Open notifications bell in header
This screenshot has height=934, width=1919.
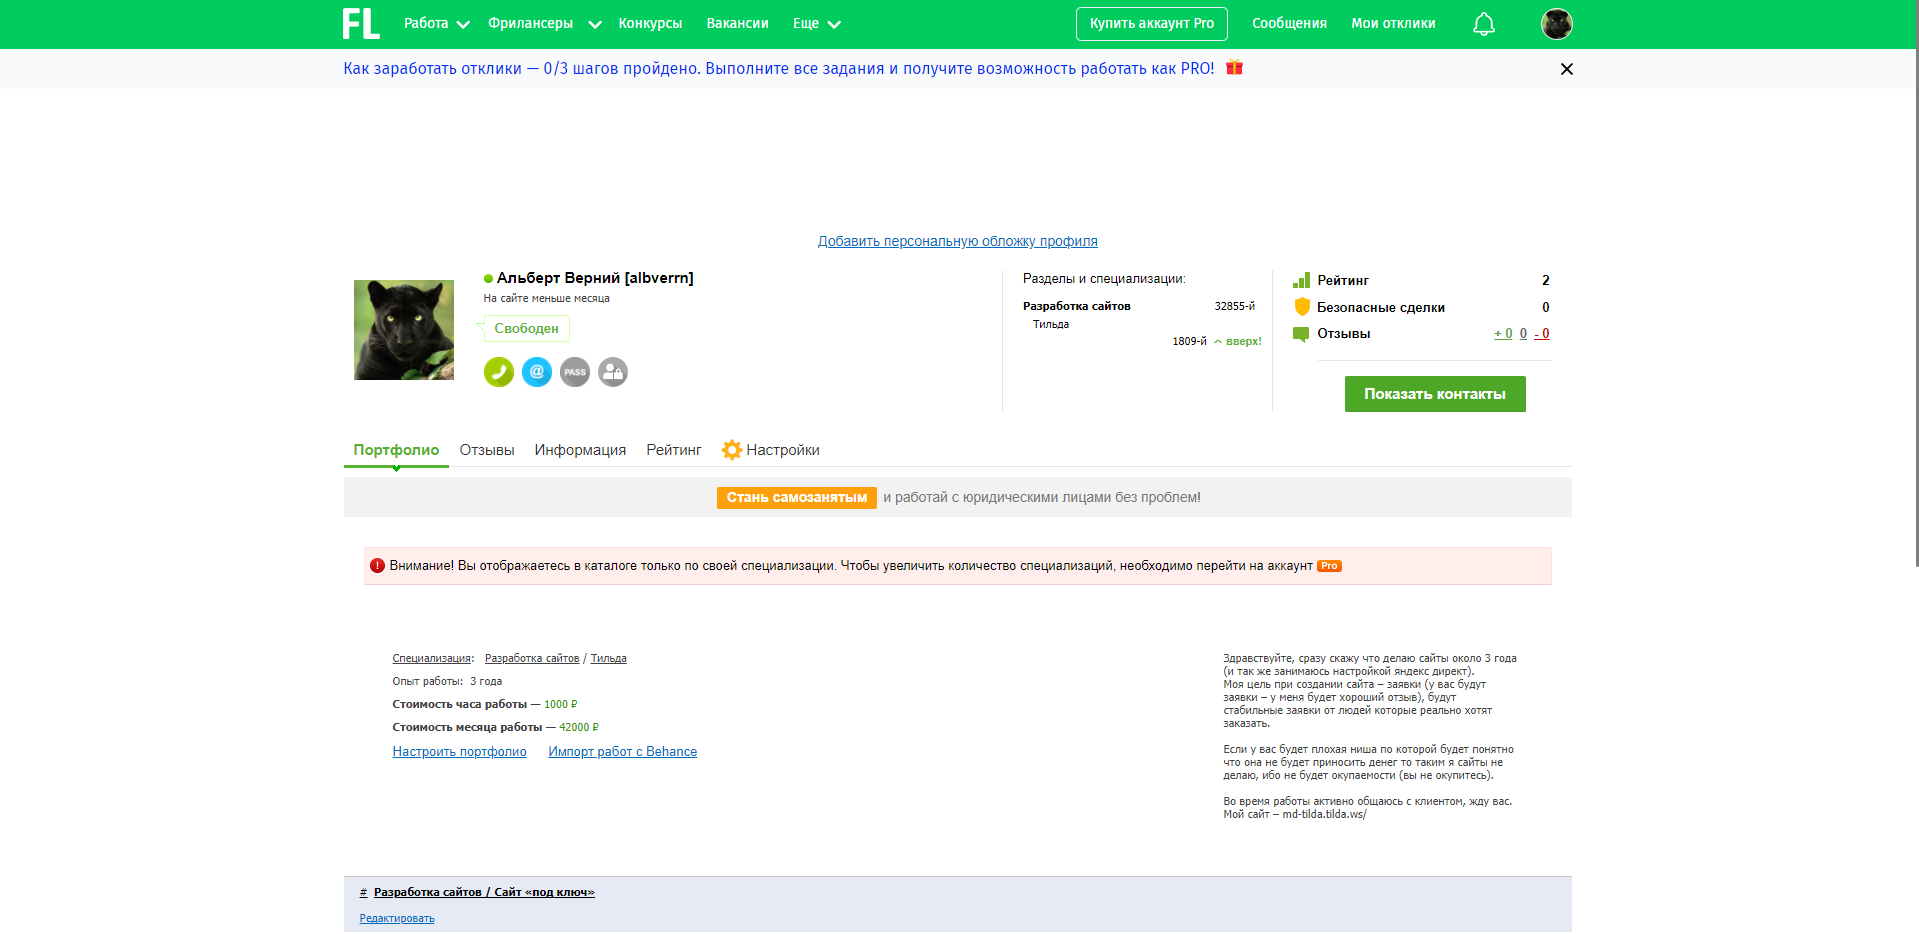(1484, 24)
